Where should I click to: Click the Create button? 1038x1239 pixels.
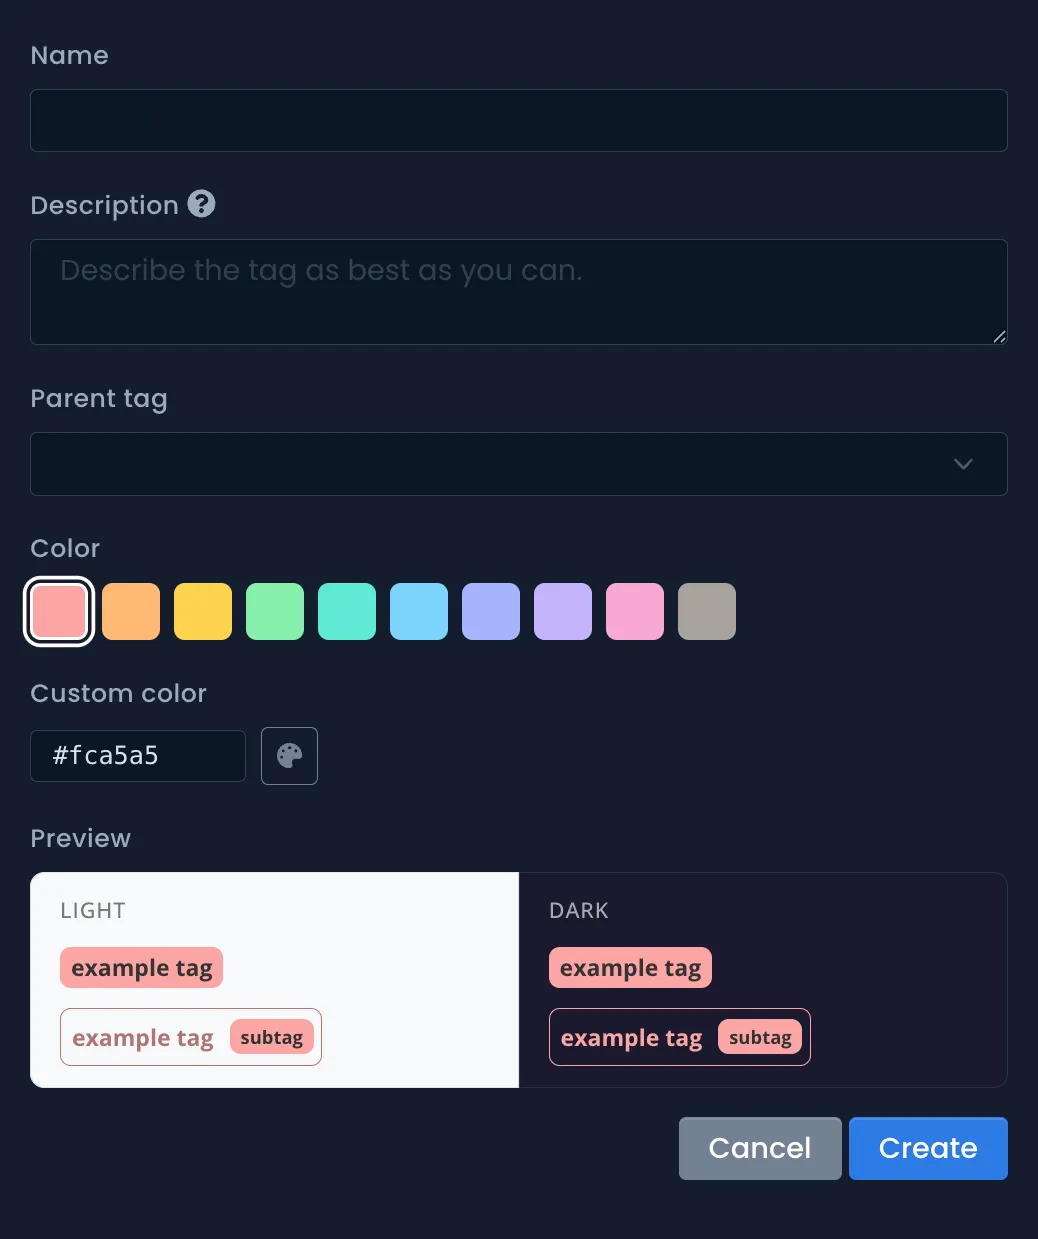click(x=928, y=1148)
